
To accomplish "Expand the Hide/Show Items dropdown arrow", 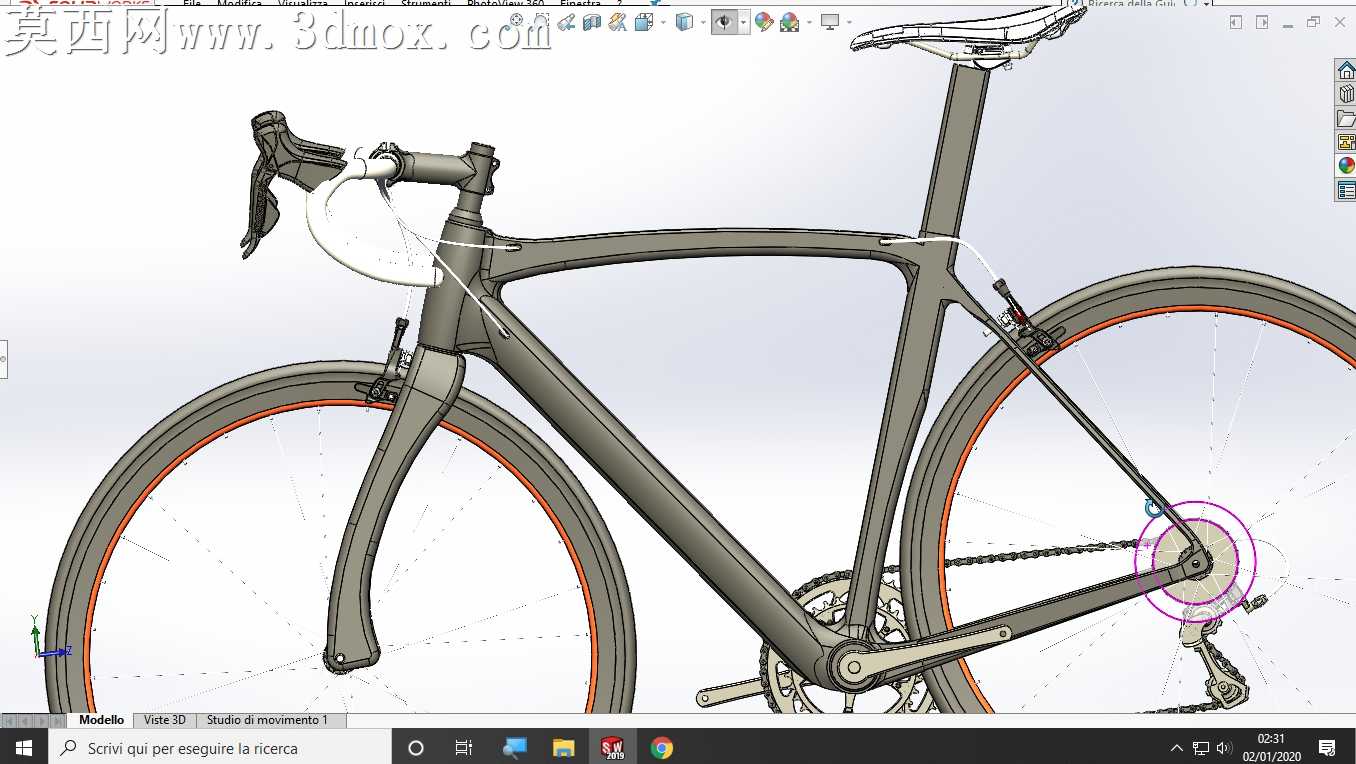I will pyautogui.click(x=743, y=22).
